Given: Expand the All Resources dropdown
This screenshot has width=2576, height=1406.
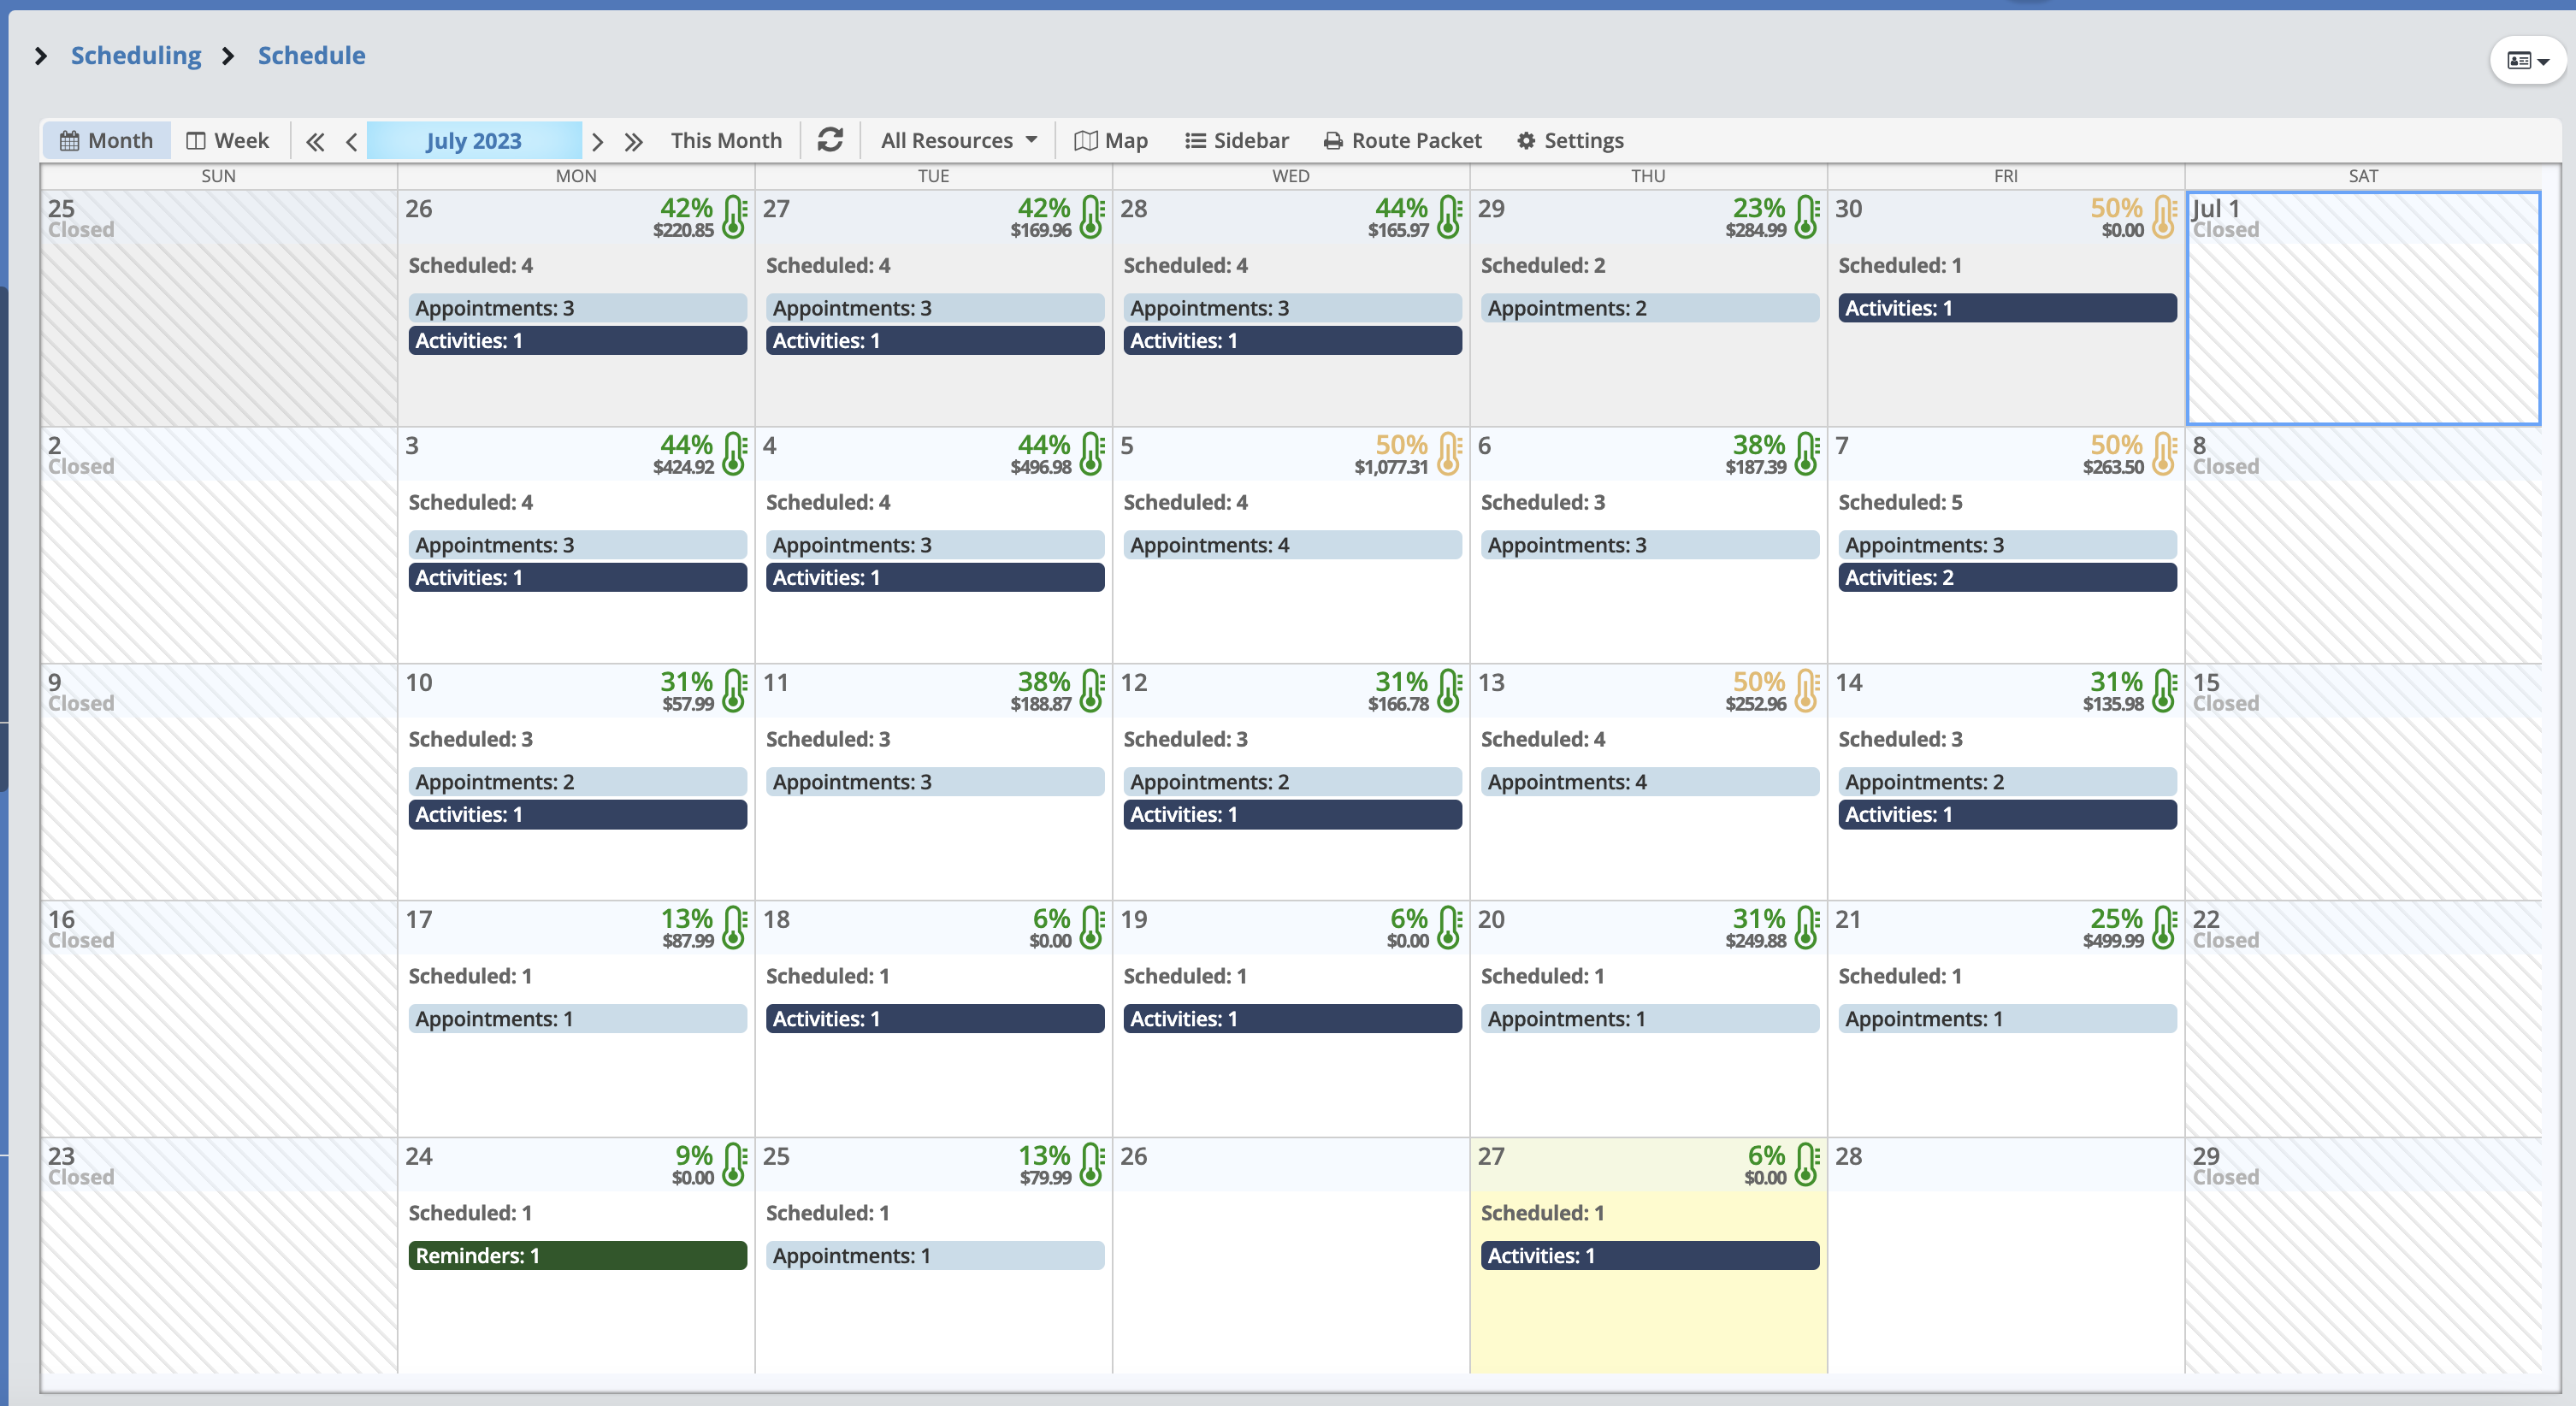Looking at the screenshot, I should coord(958,140).
